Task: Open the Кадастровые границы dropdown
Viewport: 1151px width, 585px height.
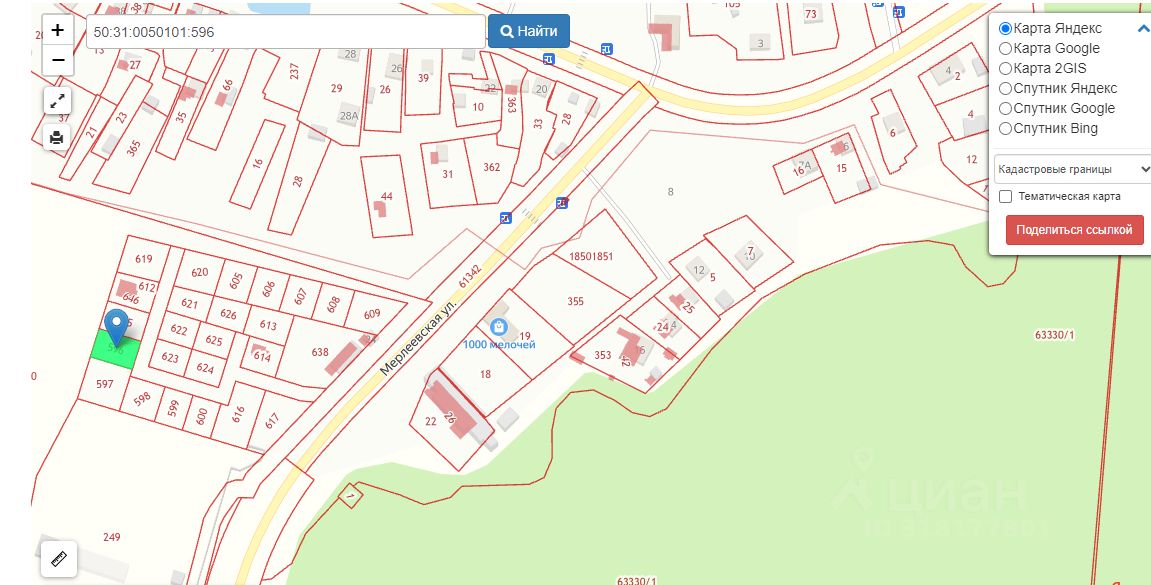Action: click(1072, 169)
